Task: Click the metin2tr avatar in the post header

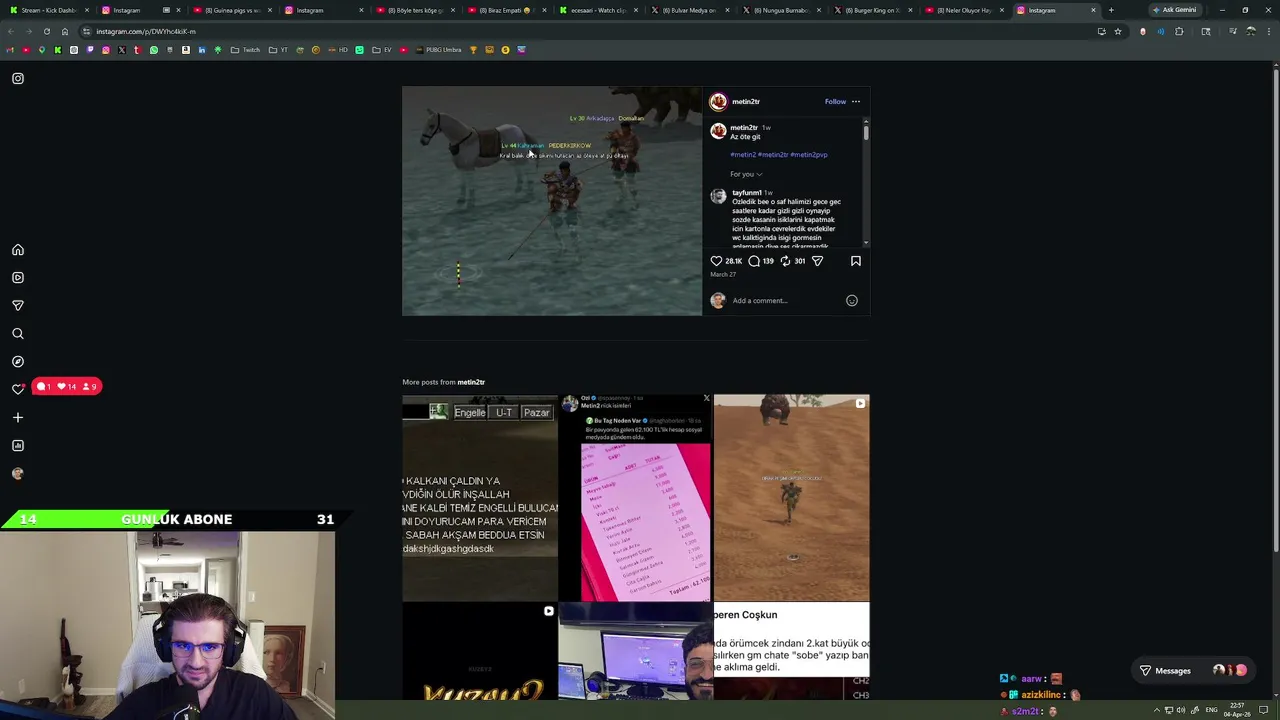Action: coord(718,101)
